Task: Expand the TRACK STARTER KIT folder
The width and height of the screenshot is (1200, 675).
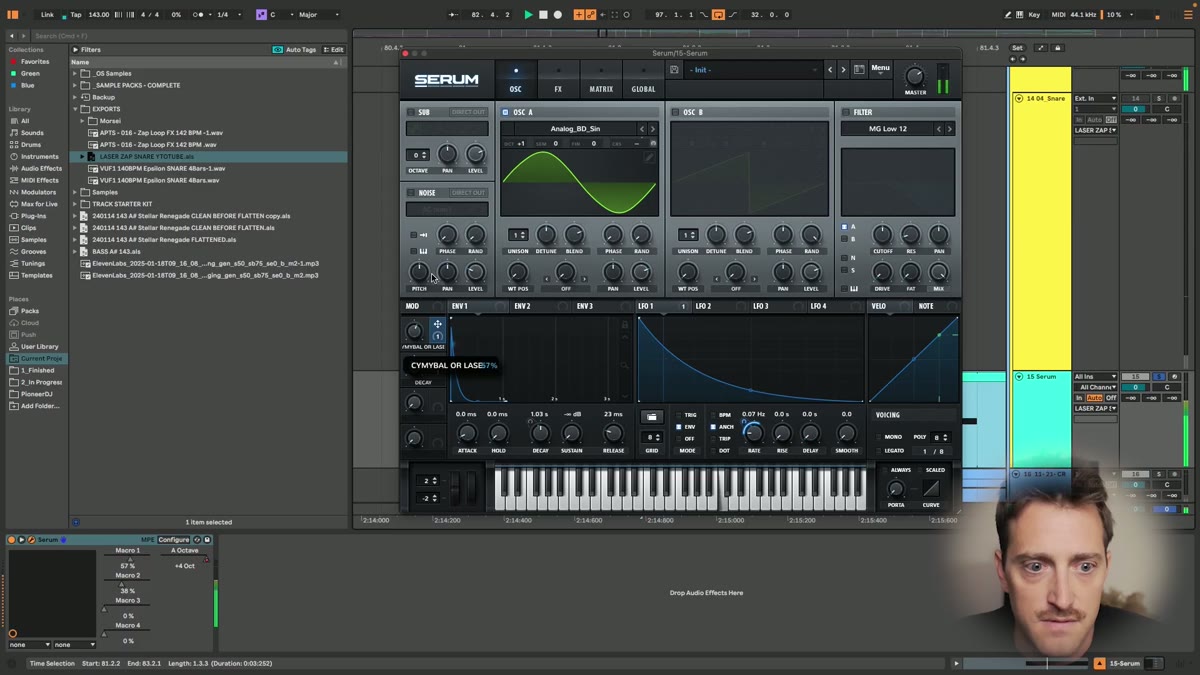Action: 75,204
